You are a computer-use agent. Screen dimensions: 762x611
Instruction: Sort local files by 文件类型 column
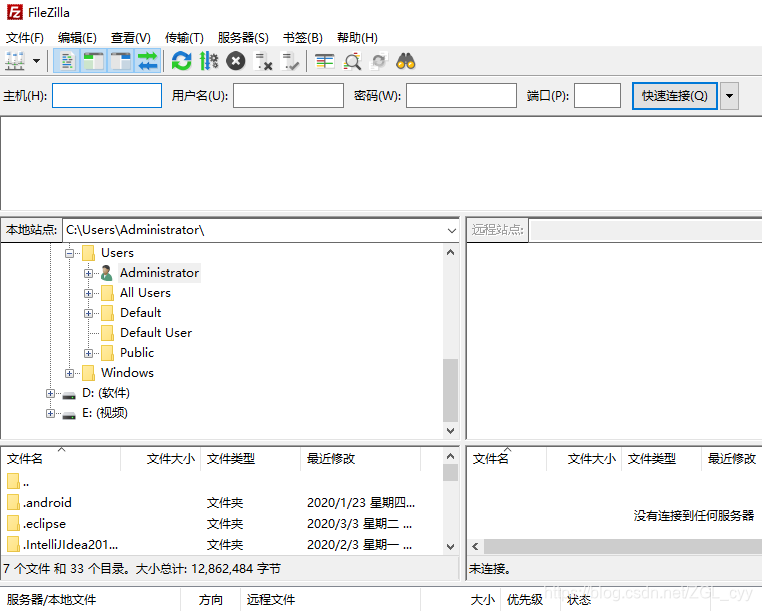click(251, 458)
